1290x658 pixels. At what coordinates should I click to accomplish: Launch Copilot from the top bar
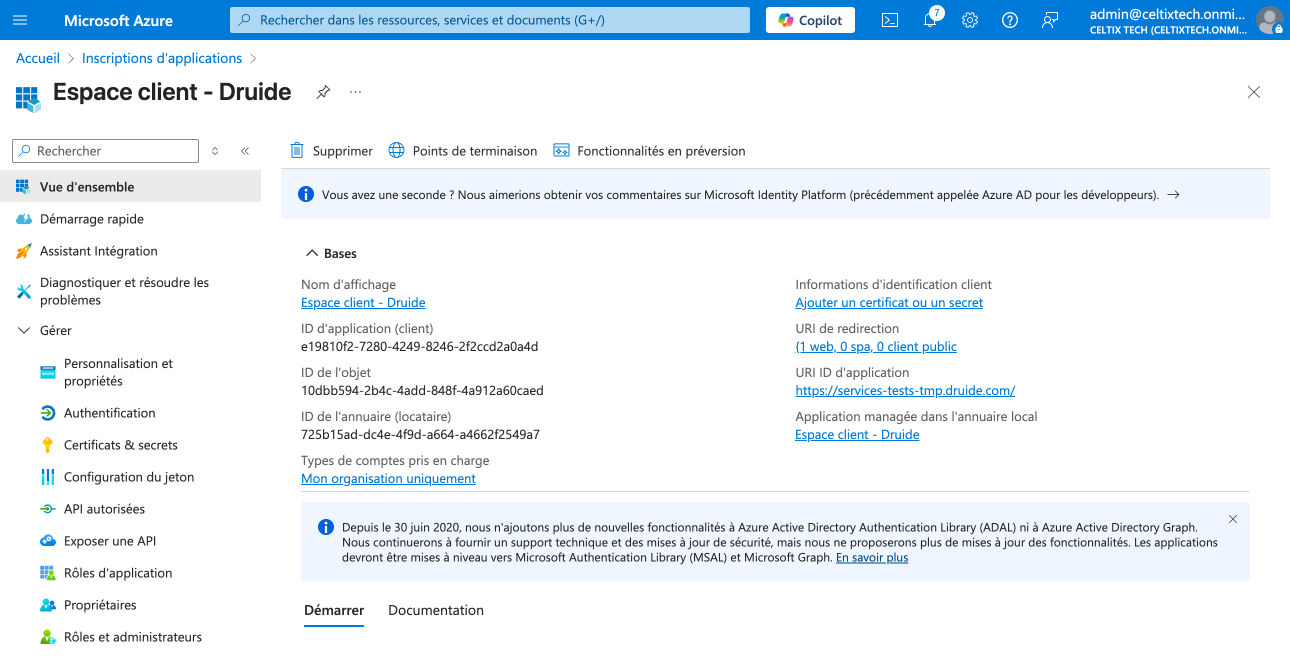coord(810,20)
